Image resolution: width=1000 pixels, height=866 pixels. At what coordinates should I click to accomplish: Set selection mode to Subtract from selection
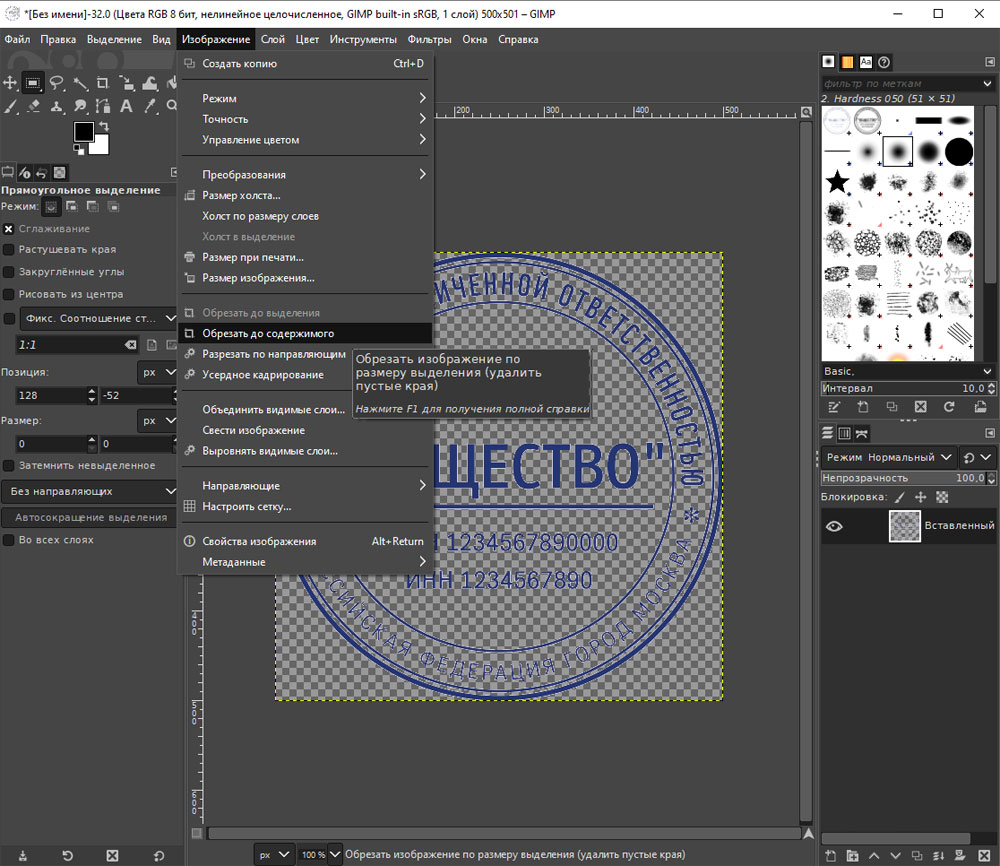(92, 207)
